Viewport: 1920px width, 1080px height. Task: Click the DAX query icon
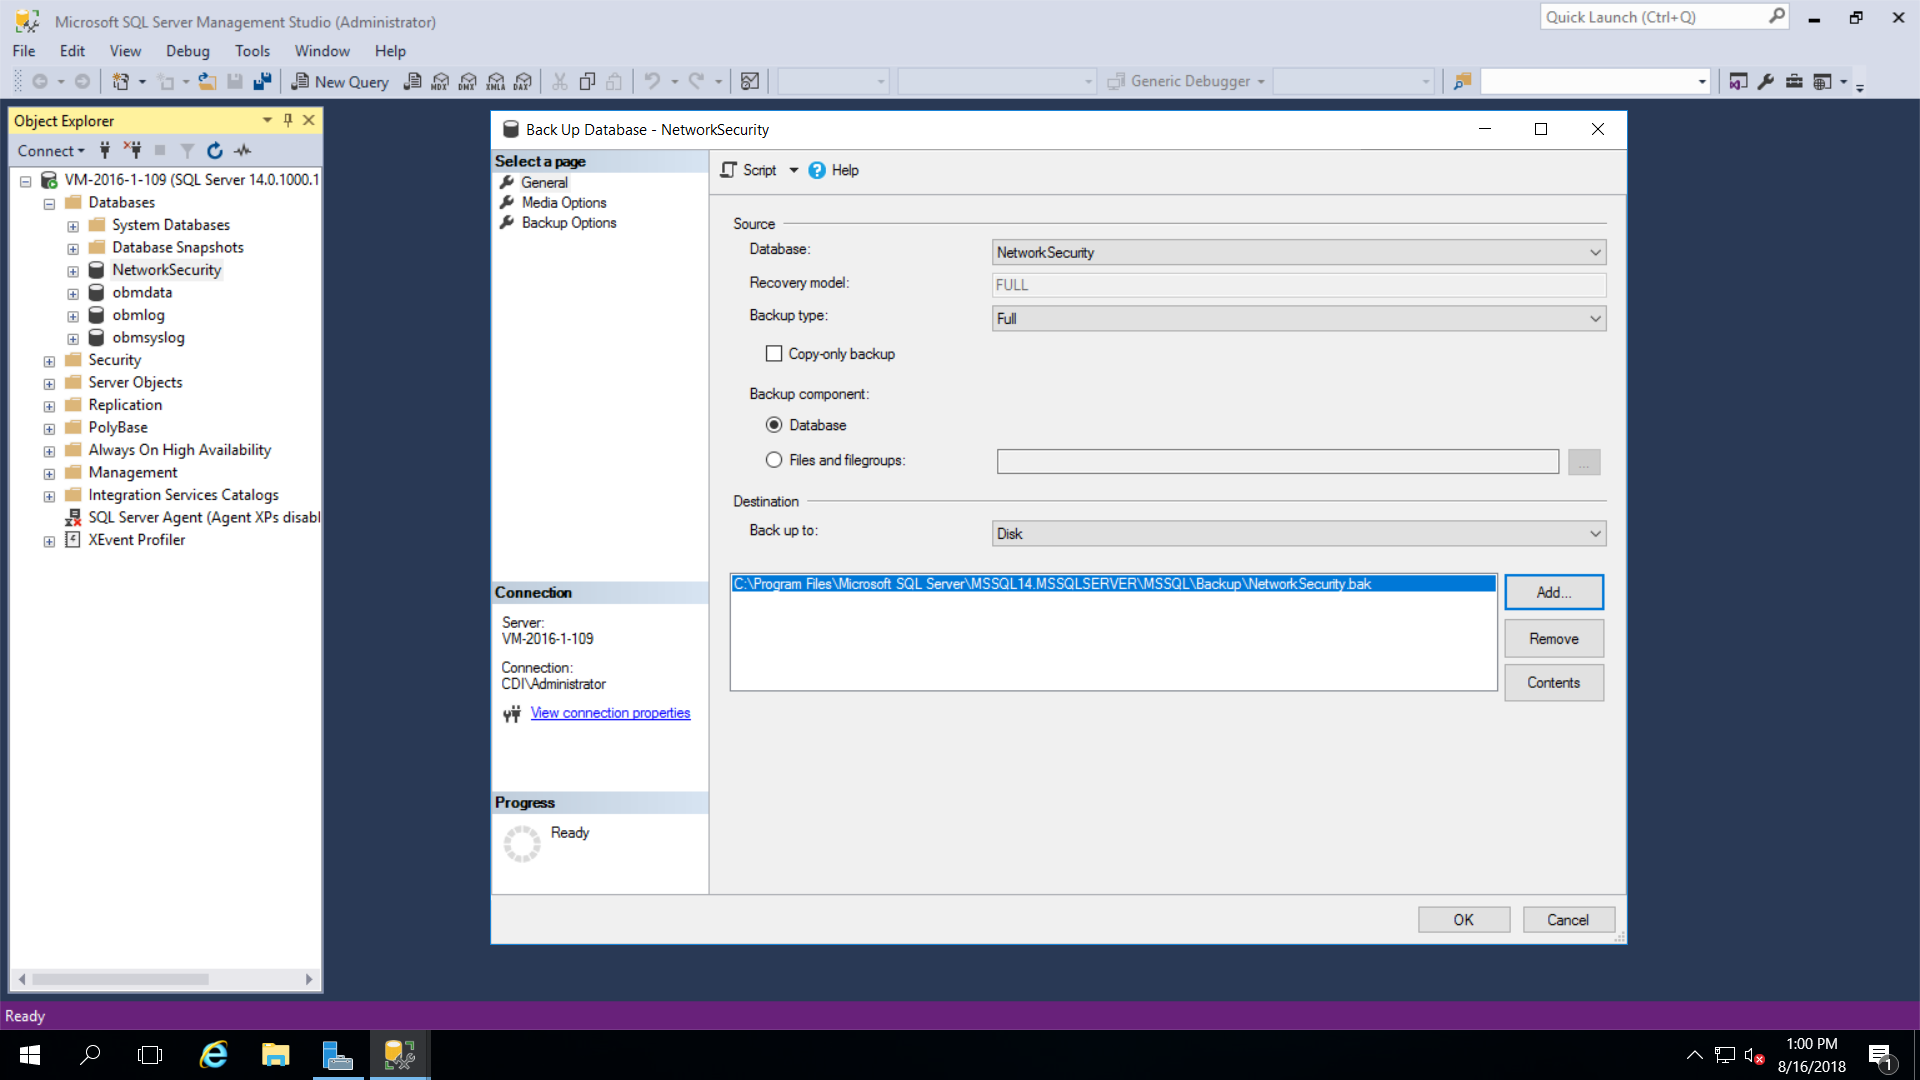(x=523, y=82)
